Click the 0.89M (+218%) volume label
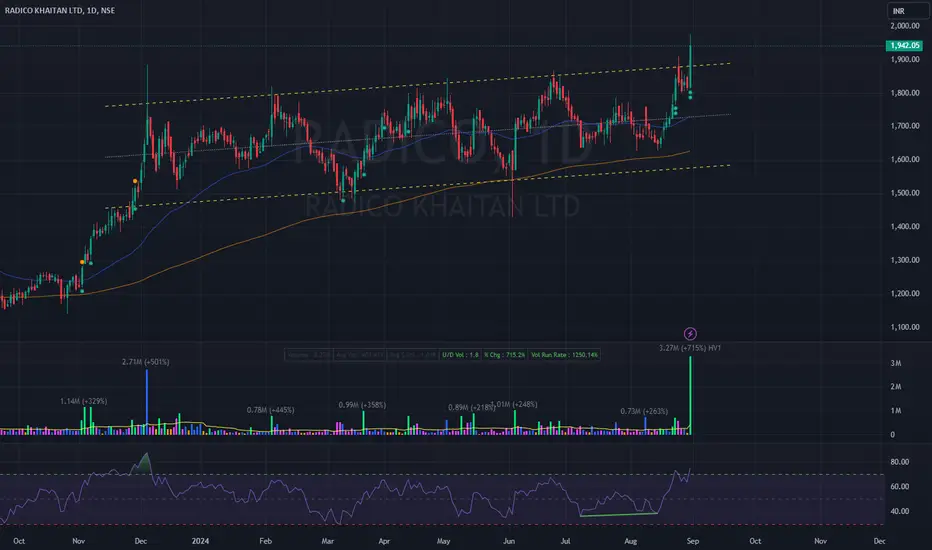932x550 pixels. (471, 407)
